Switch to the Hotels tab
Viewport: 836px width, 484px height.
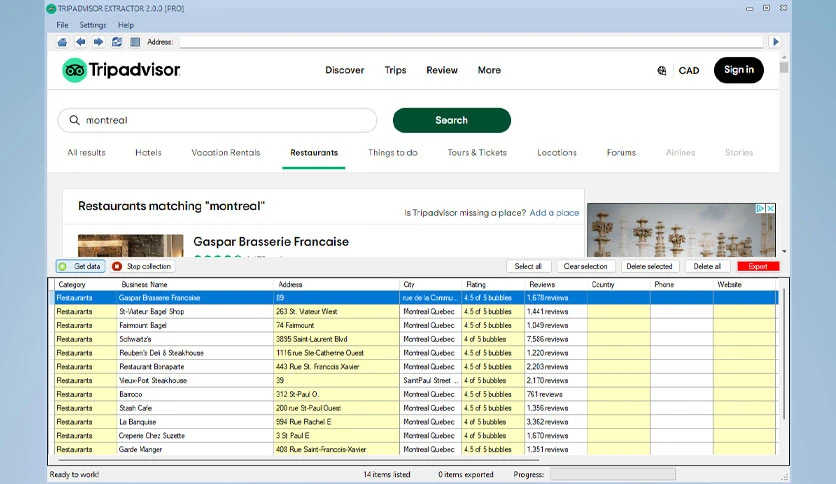[148, 152]
